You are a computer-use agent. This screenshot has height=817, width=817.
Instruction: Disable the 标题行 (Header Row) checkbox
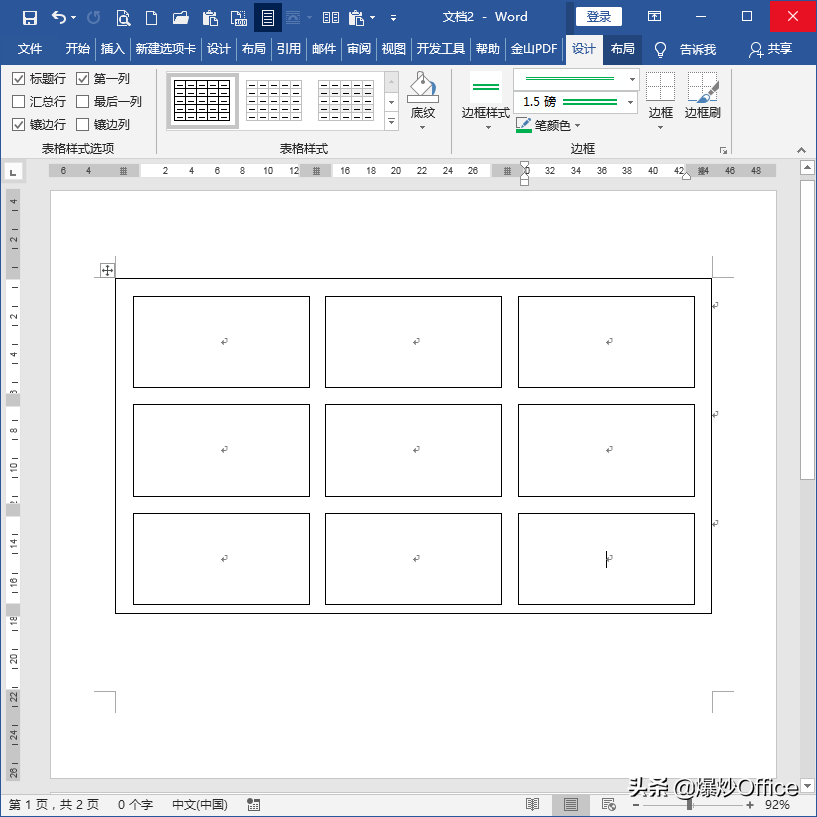18,80
